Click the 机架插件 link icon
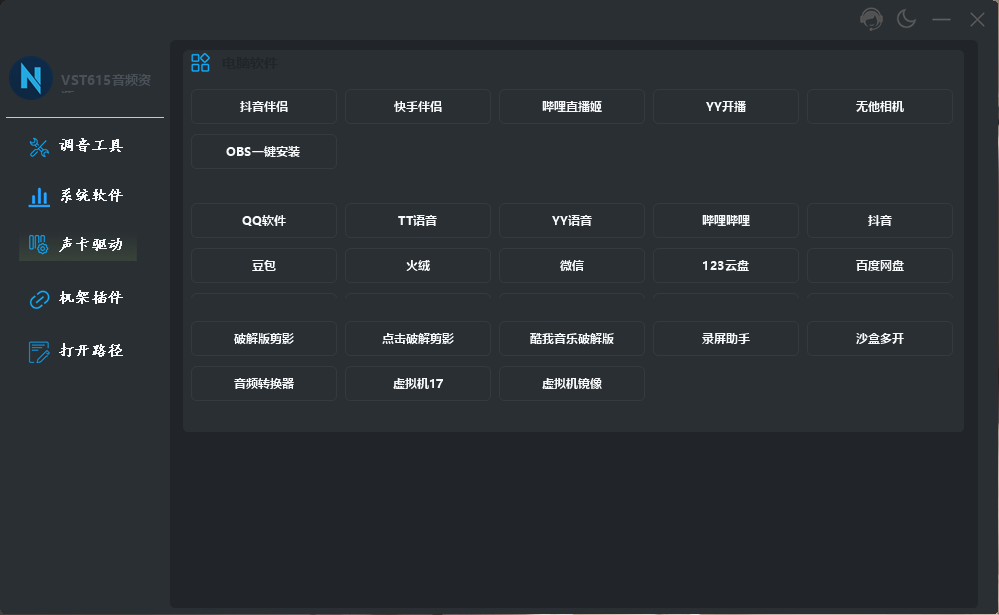Viewport: 999px width, 615px height. pyautogui.click(x=39, y=299)
